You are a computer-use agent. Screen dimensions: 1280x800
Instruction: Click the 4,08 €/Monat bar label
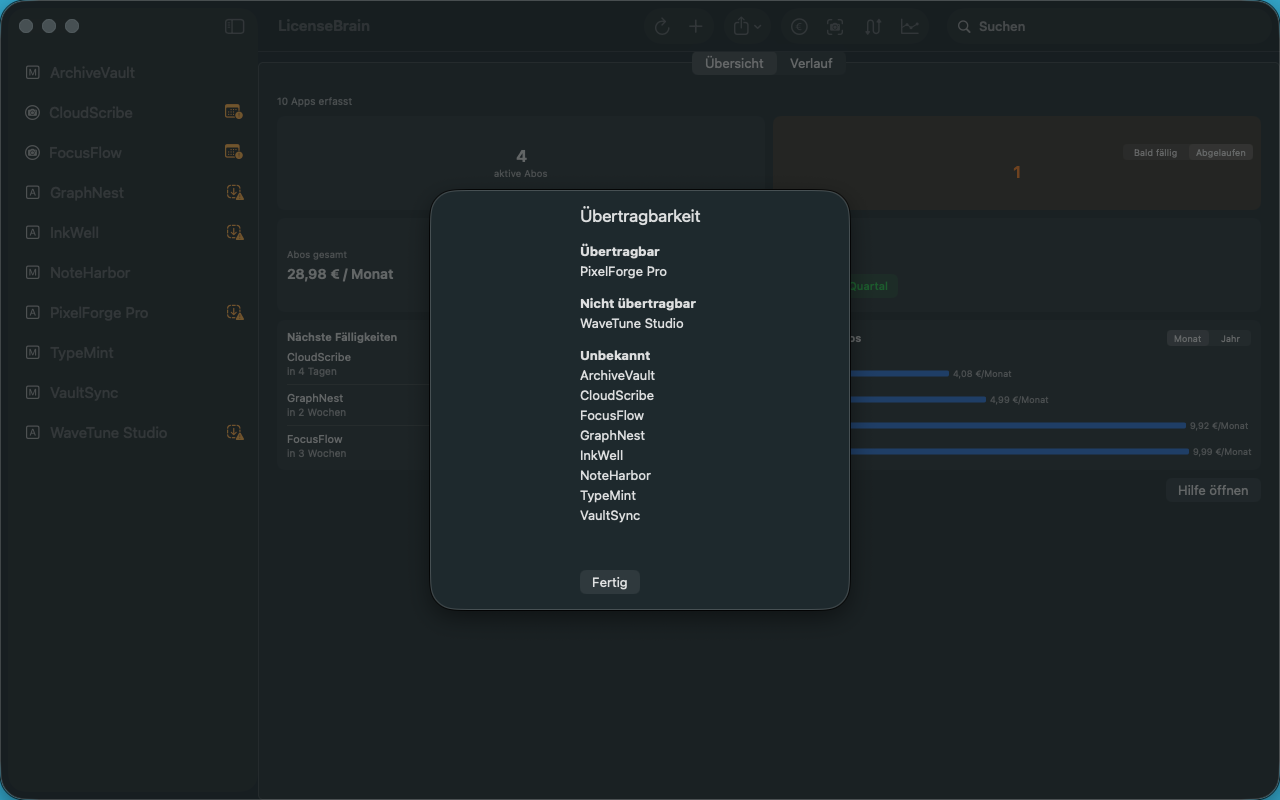[x=982, y=374]
